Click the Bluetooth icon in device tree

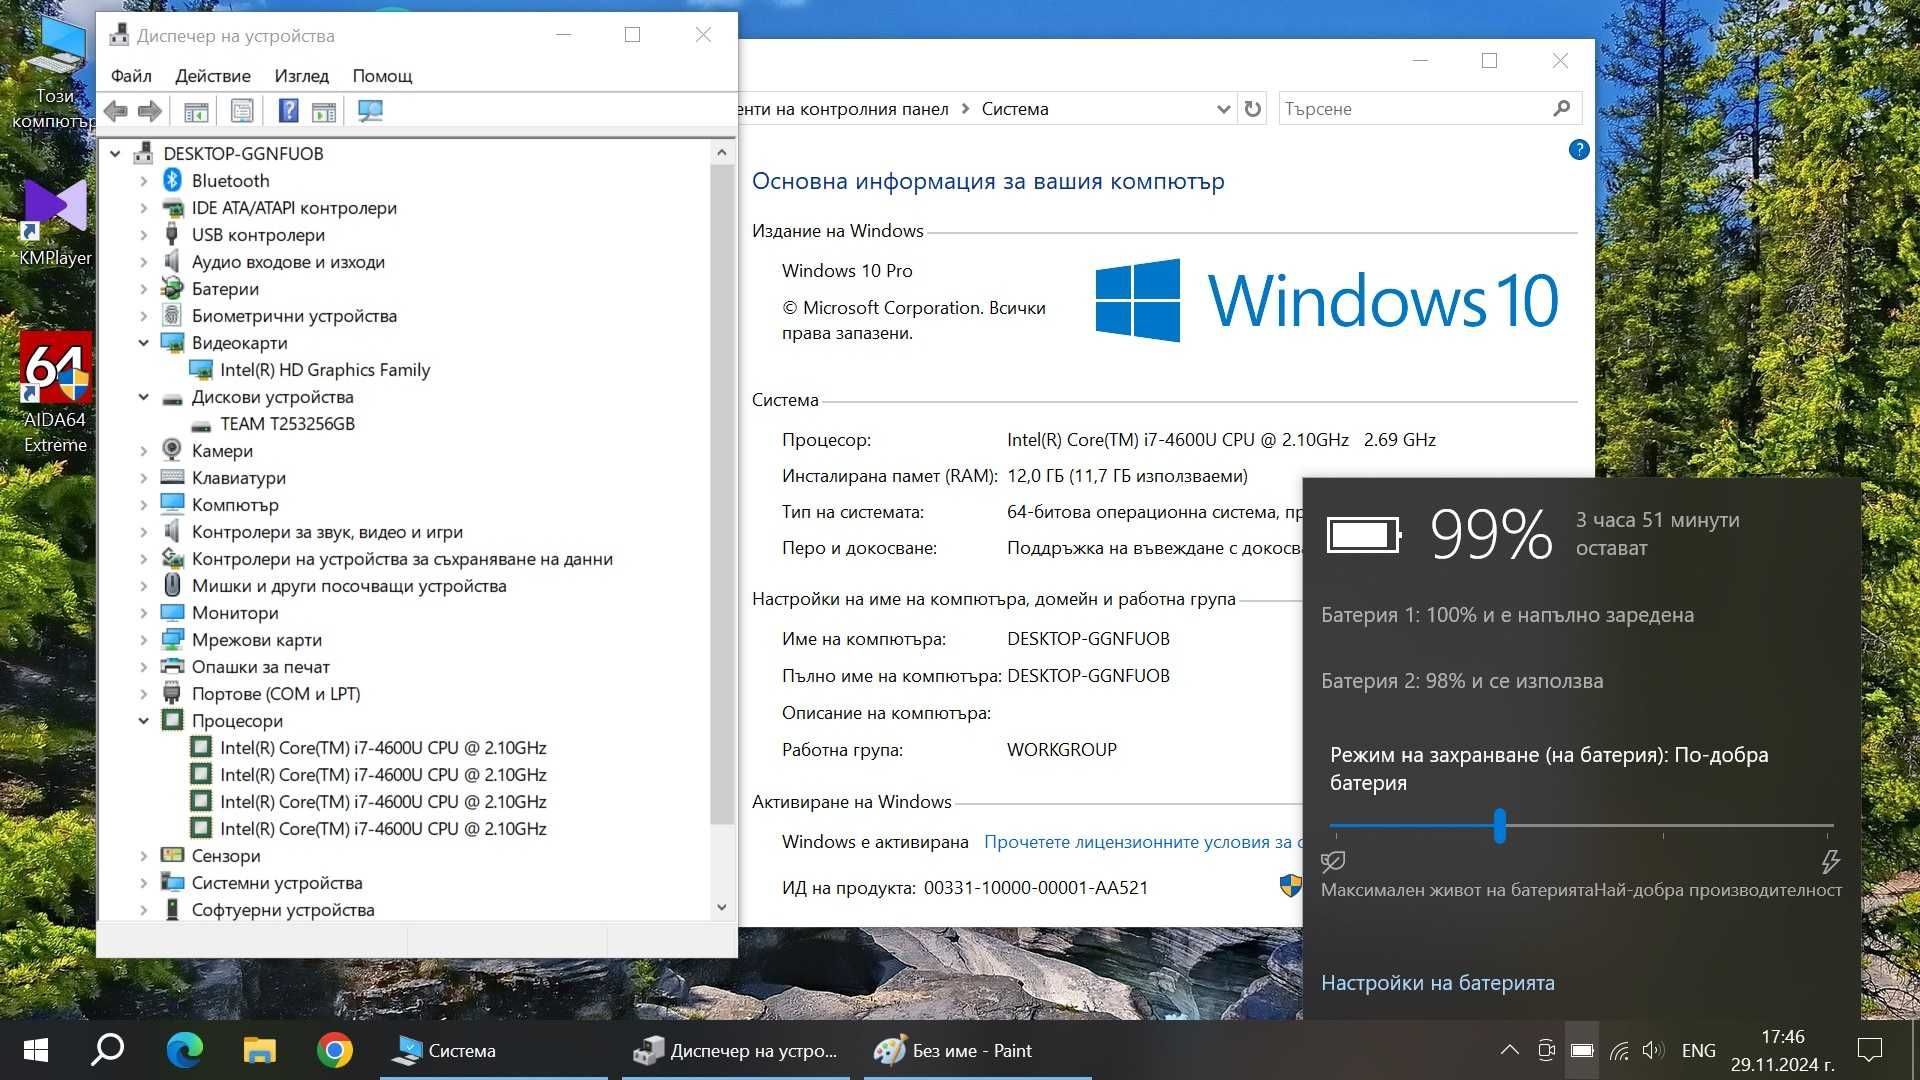point(172,180)
